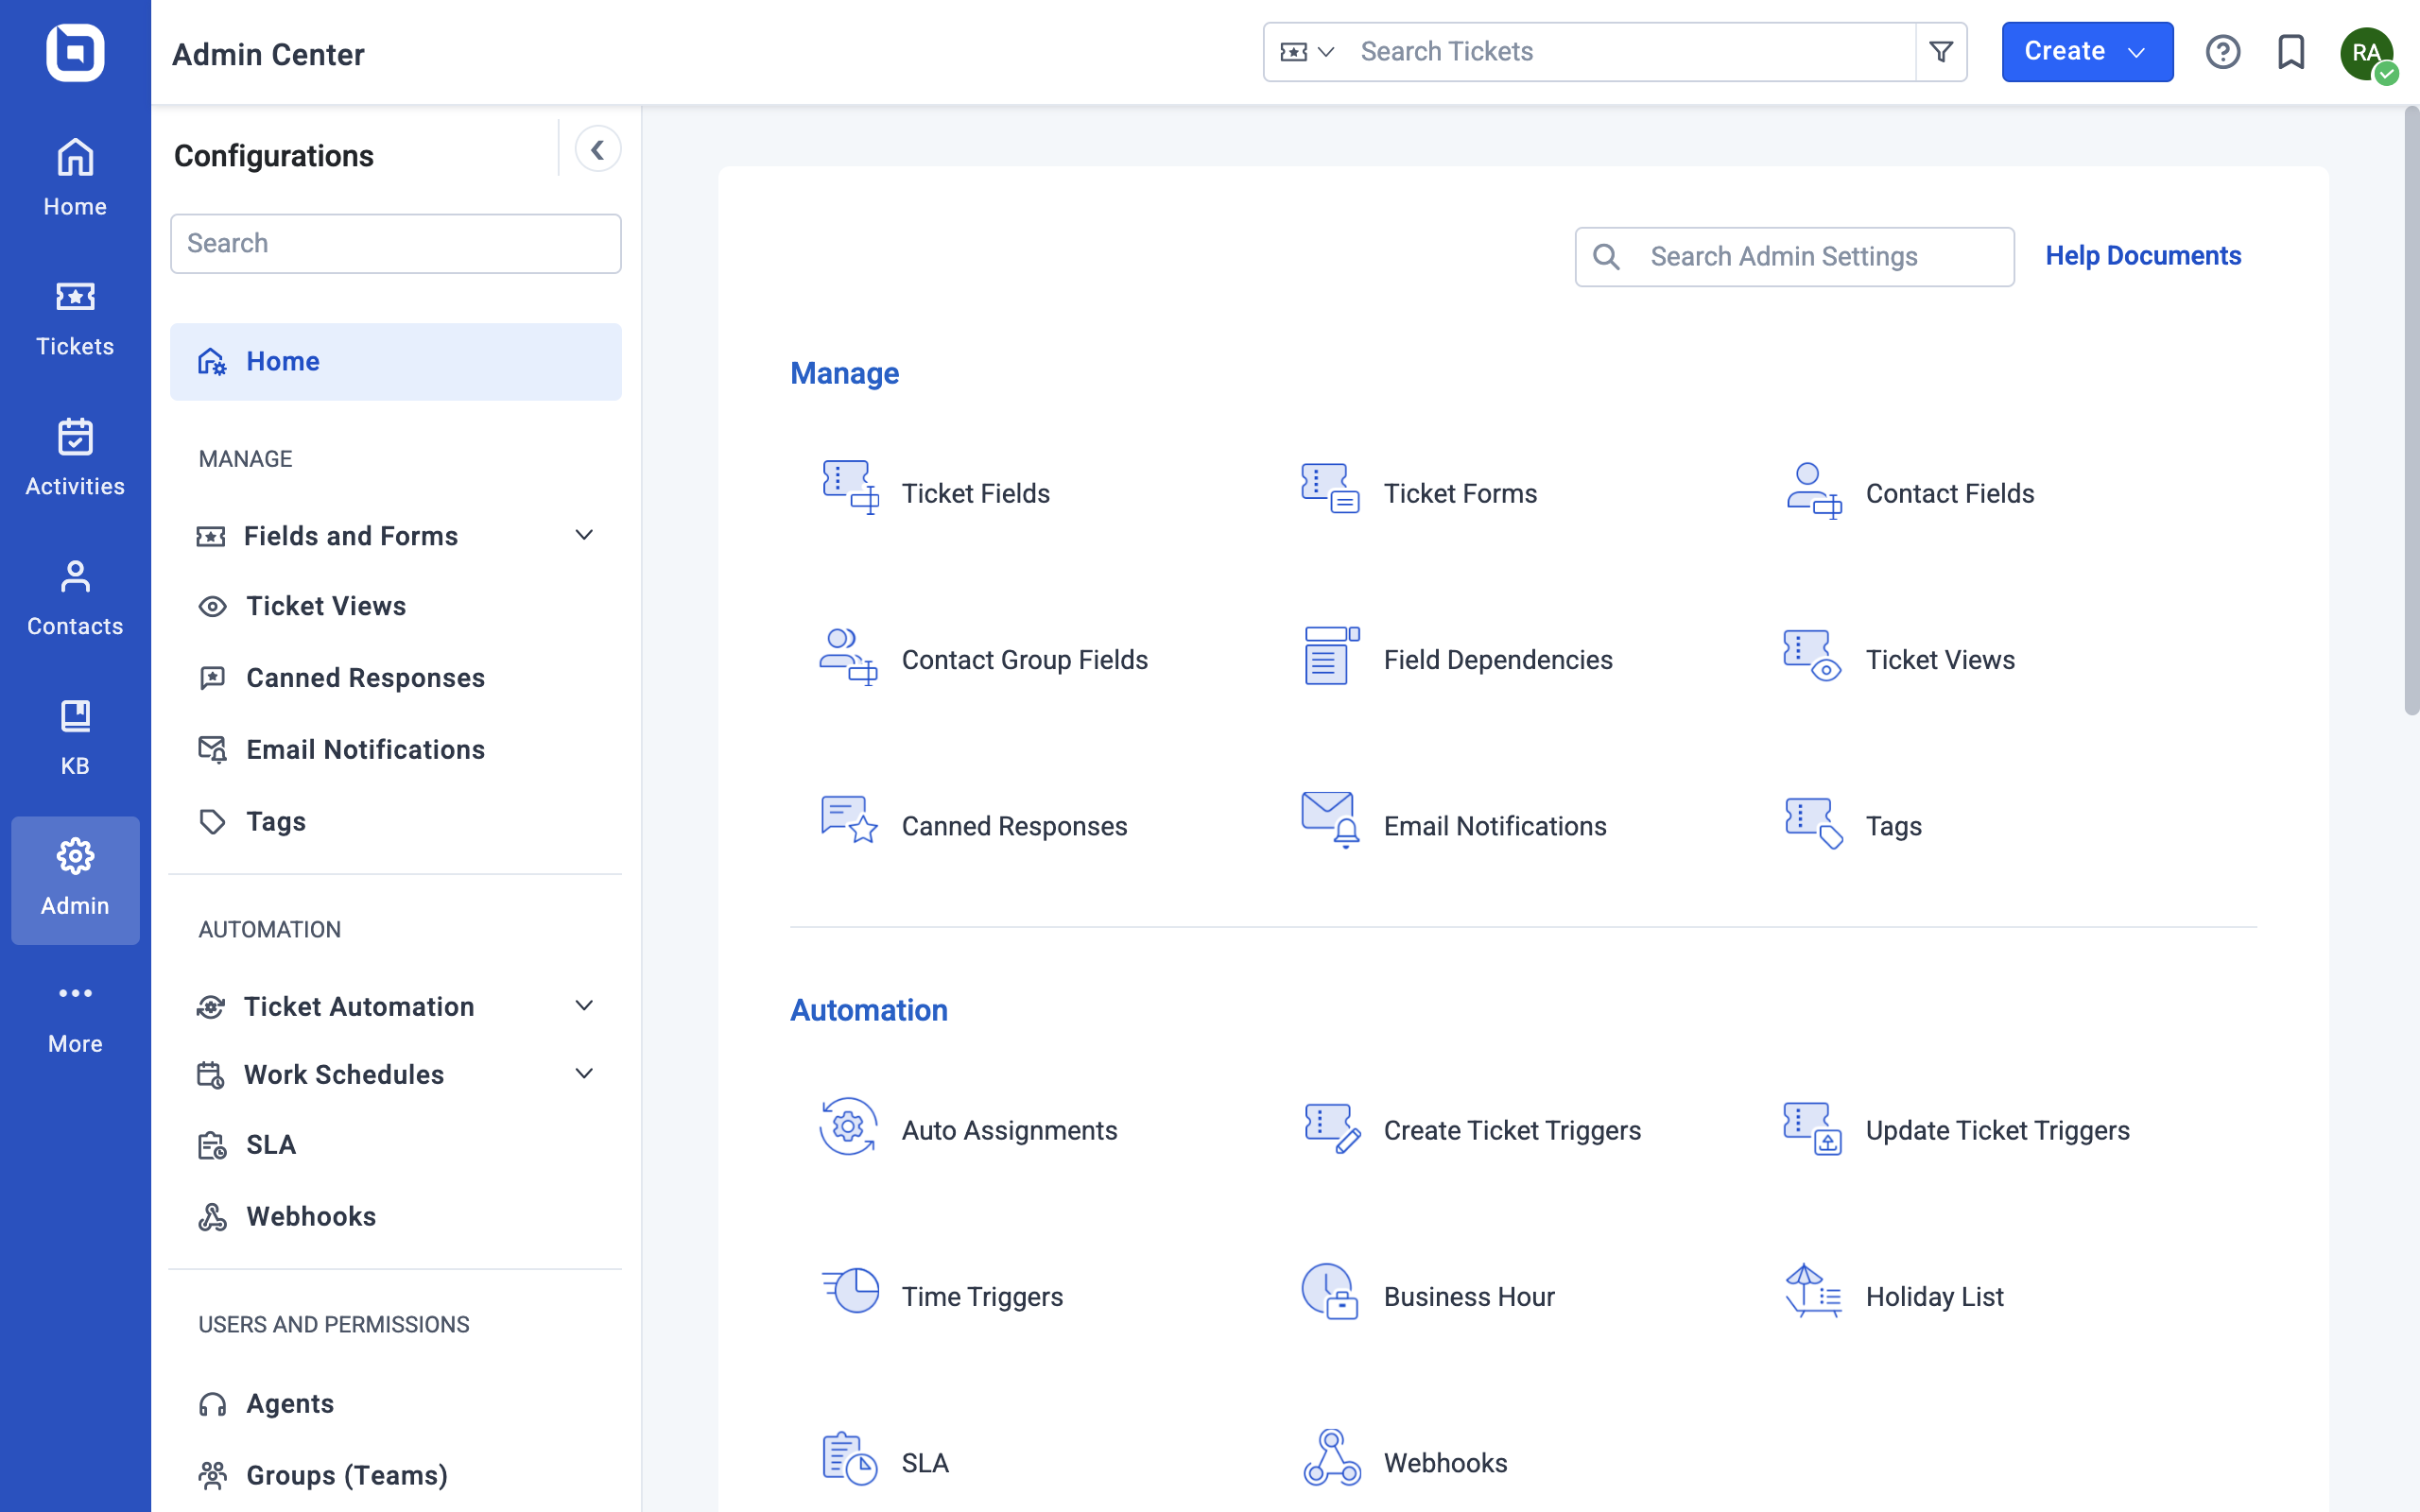The height and width of the screenshot is (1512, 2420).
Task: Open the Create dropdown arrow
Action: pyautogui.click(x=2137, y=50)
